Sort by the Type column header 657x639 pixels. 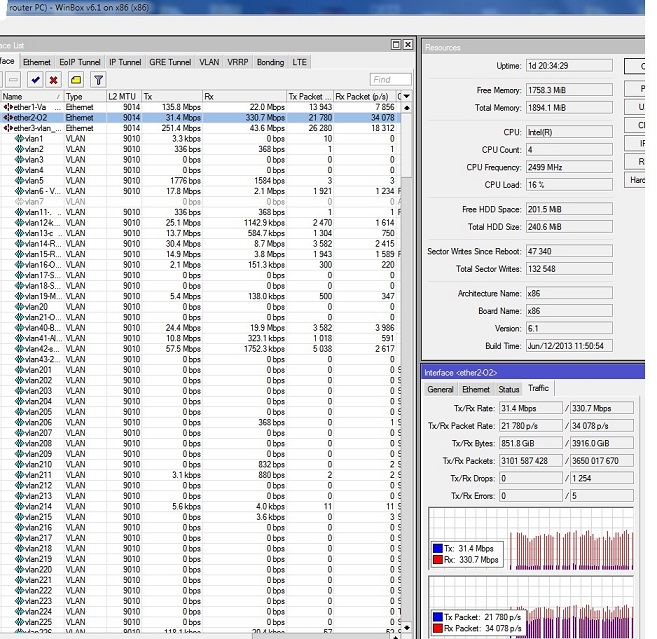85,96
